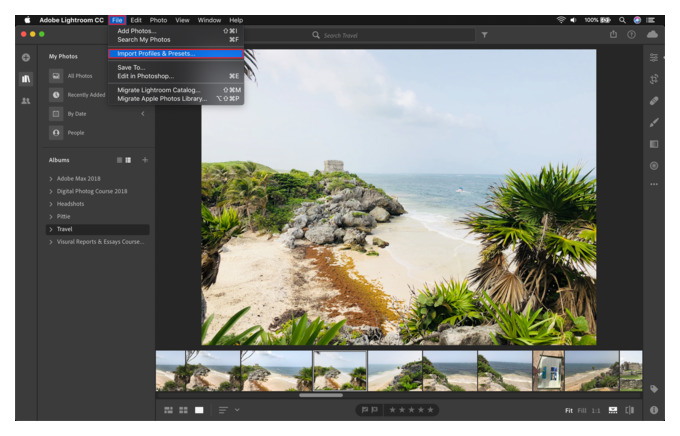
Task: Set rating to one star
Action: tap(392, 410)
